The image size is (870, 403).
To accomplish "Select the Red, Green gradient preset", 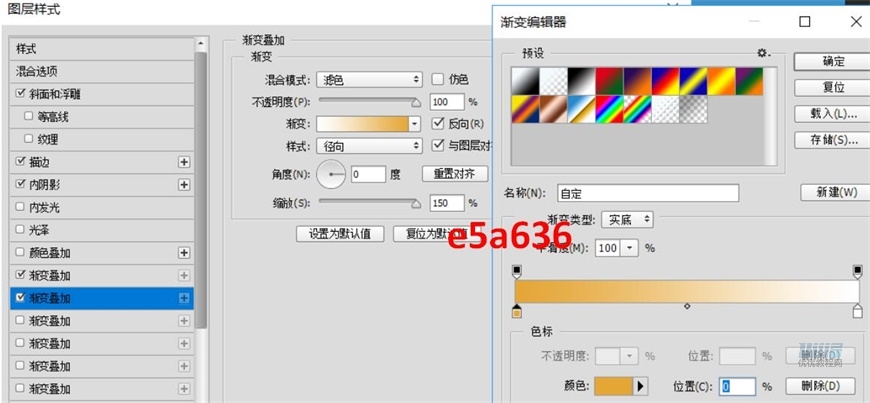I will (x=609, y=81).
